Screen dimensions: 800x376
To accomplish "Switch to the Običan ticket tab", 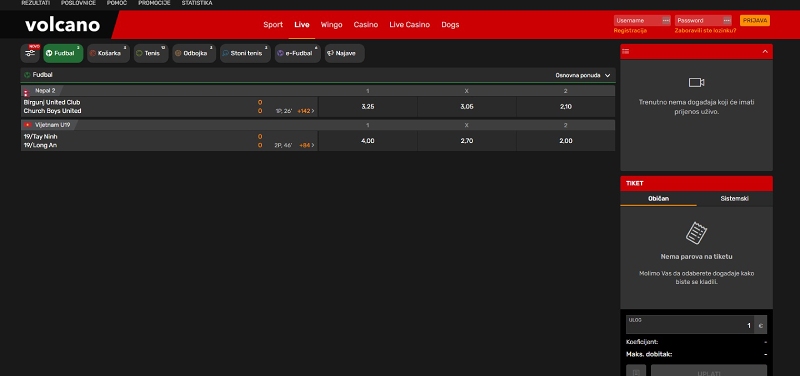I will [x=658, y=198].
